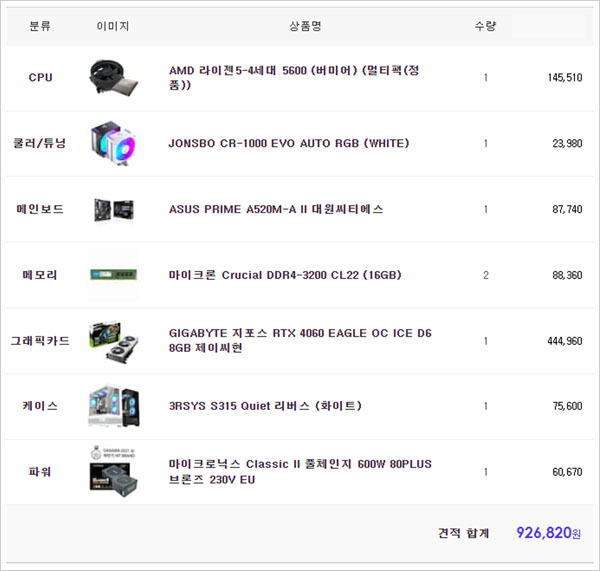Click ASUS PRIME A520M-A II product name
600x571 pixels.
[276, 209]
